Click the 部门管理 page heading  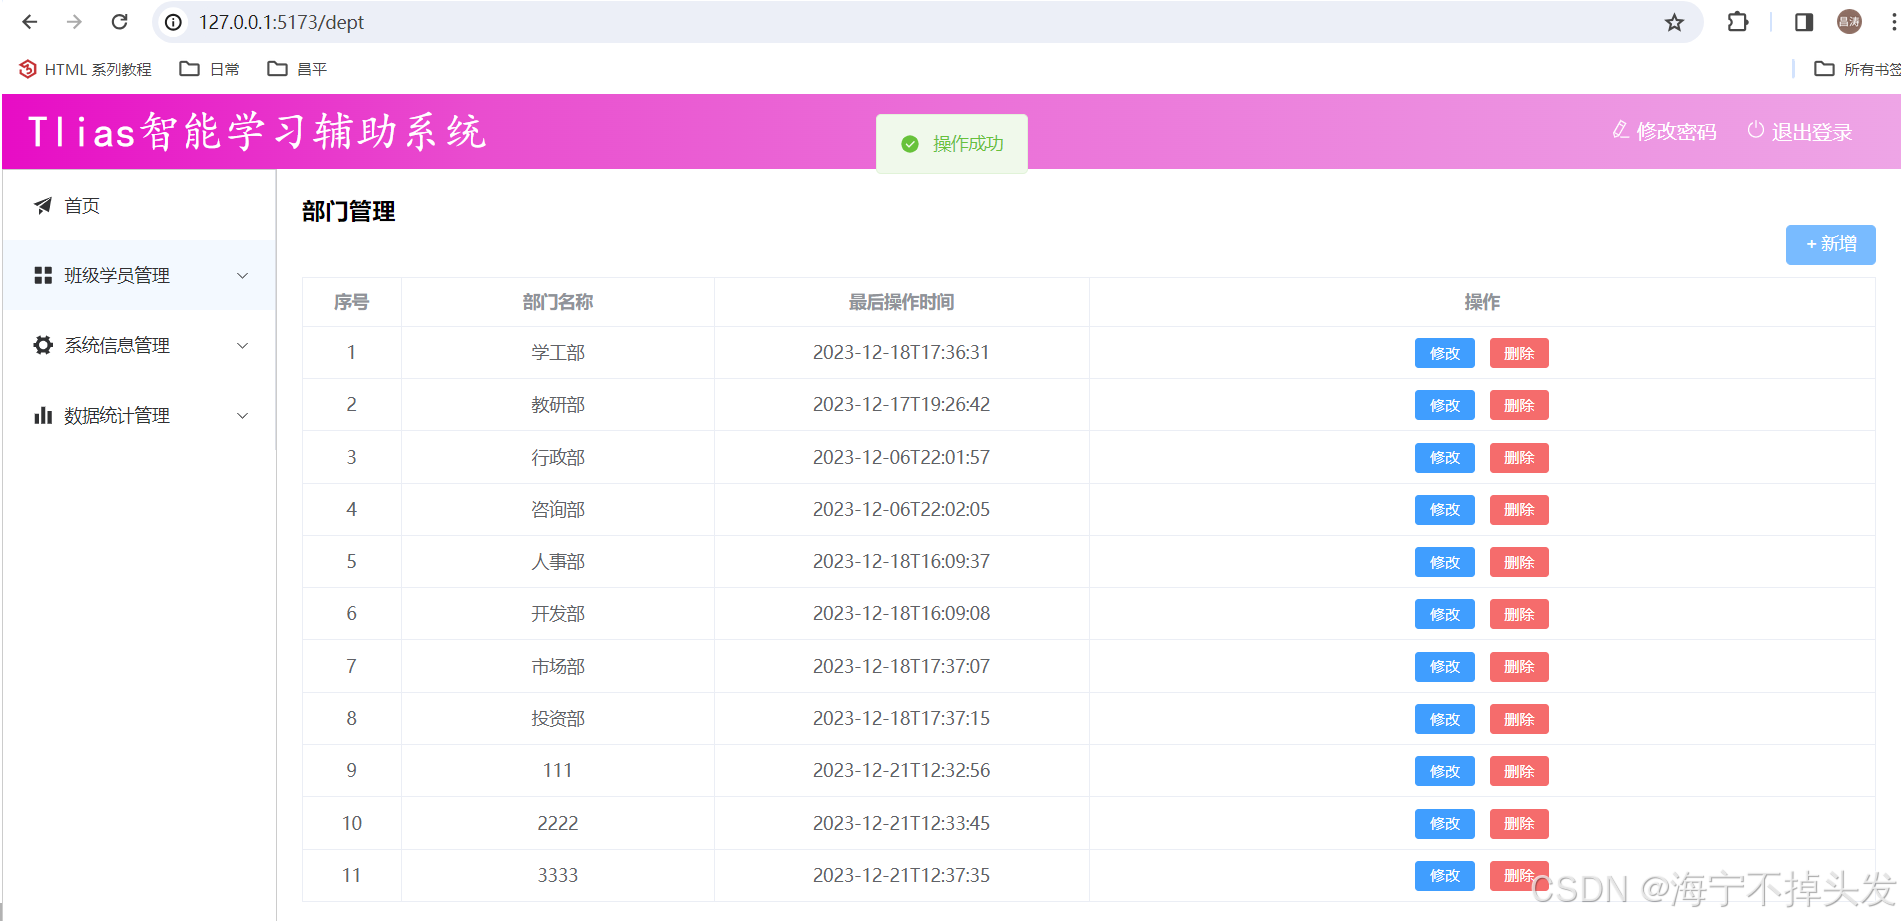pos(348,211)
